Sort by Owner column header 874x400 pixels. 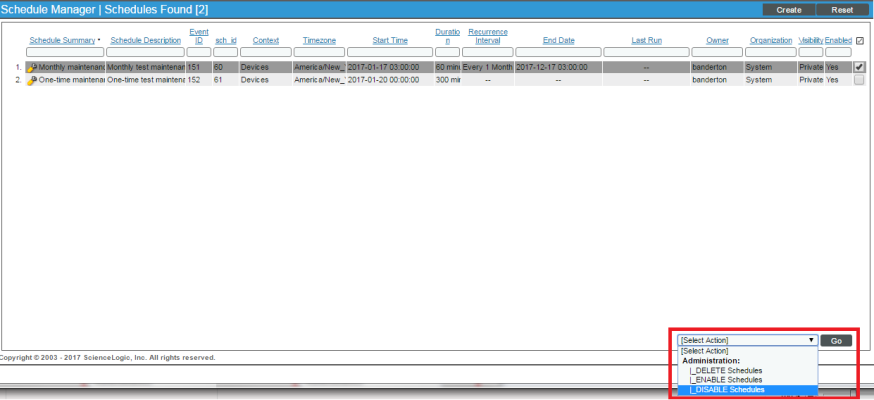click(718, 41)
